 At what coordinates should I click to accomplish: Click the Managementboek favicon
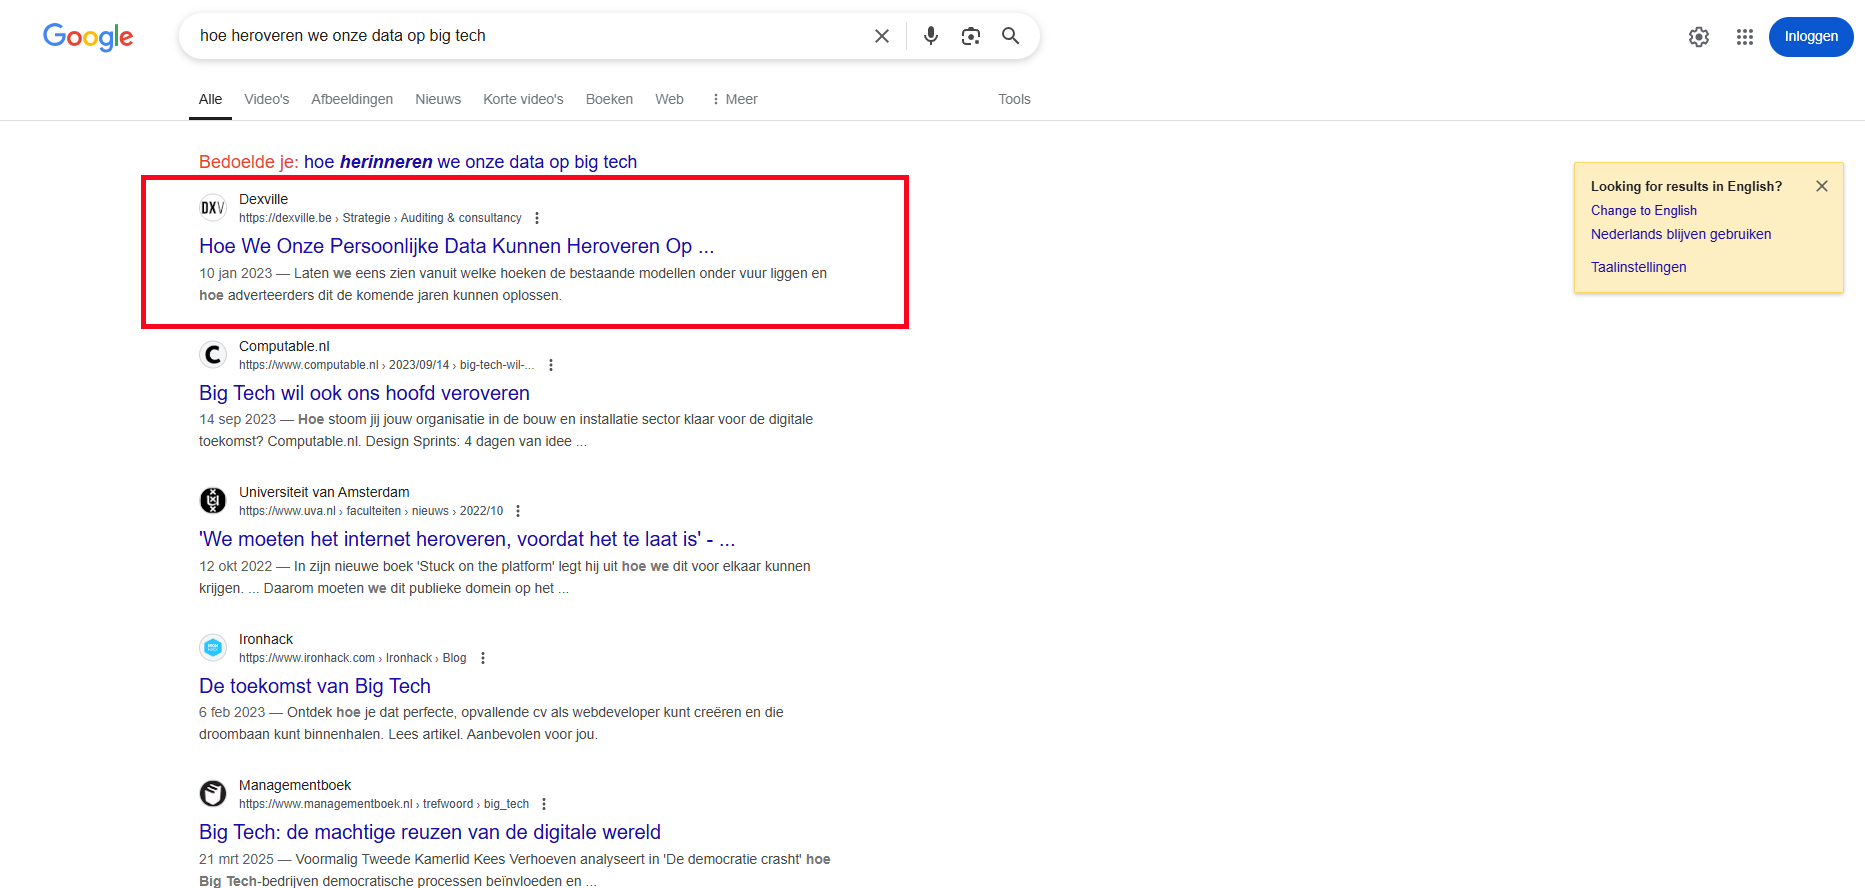click(x=213, y=793)
